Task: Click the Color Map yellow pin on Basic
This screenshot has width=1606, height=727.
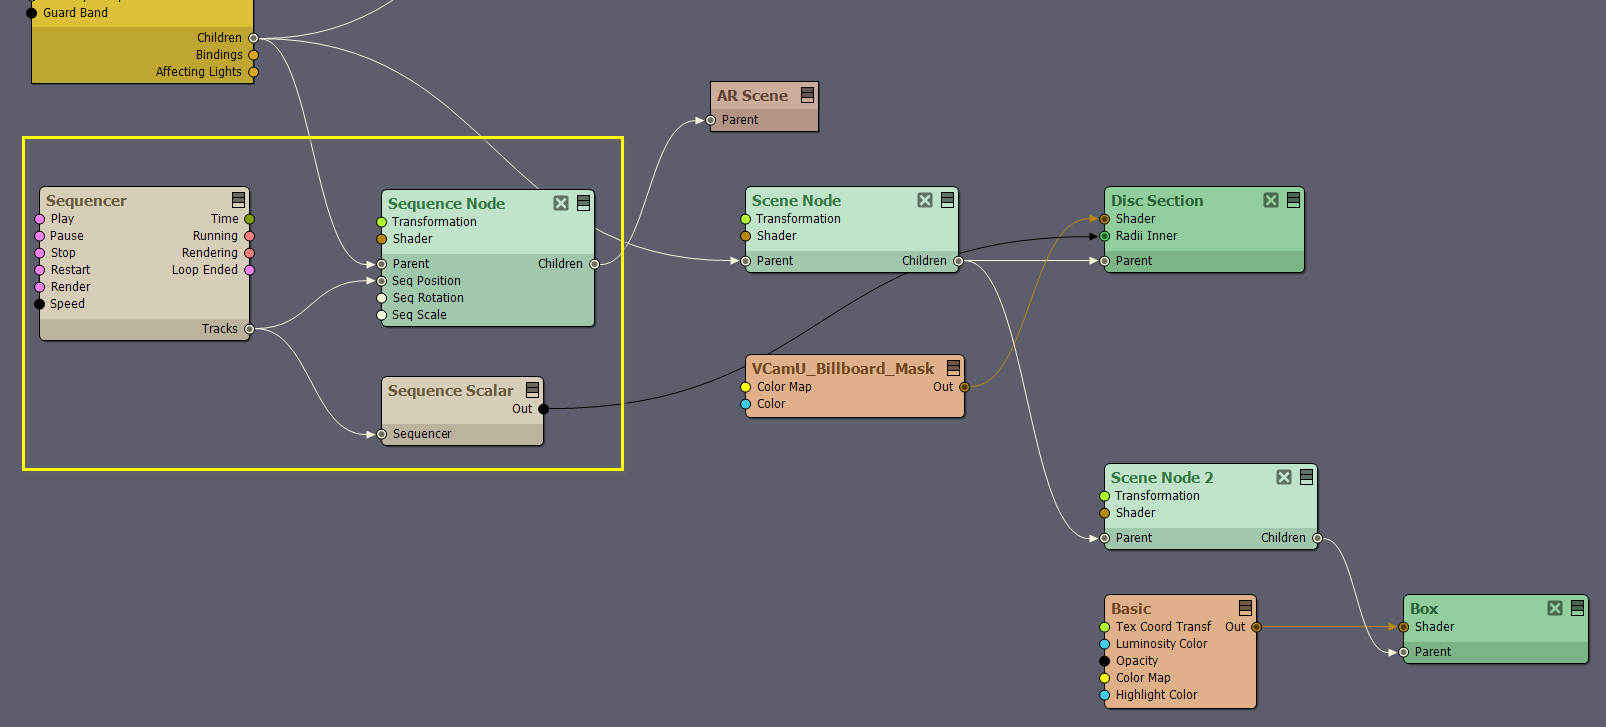Action: click(x=1105, y=678)
